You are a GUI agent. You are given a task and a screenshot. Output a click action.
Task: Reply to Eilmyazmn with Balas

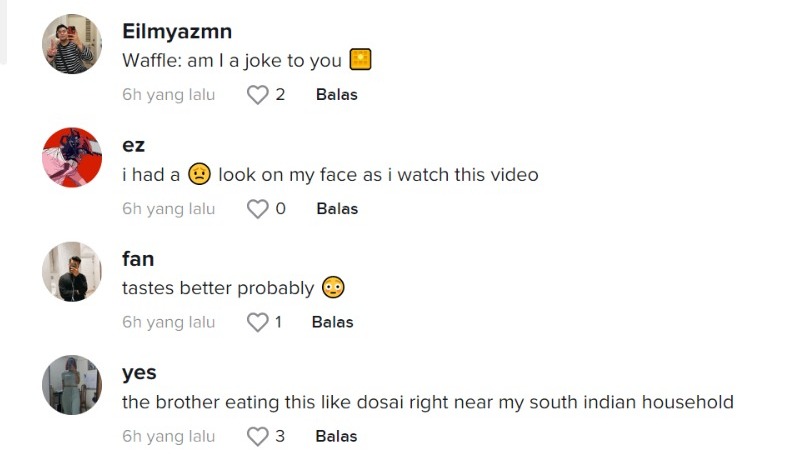[x=336, y=95]
